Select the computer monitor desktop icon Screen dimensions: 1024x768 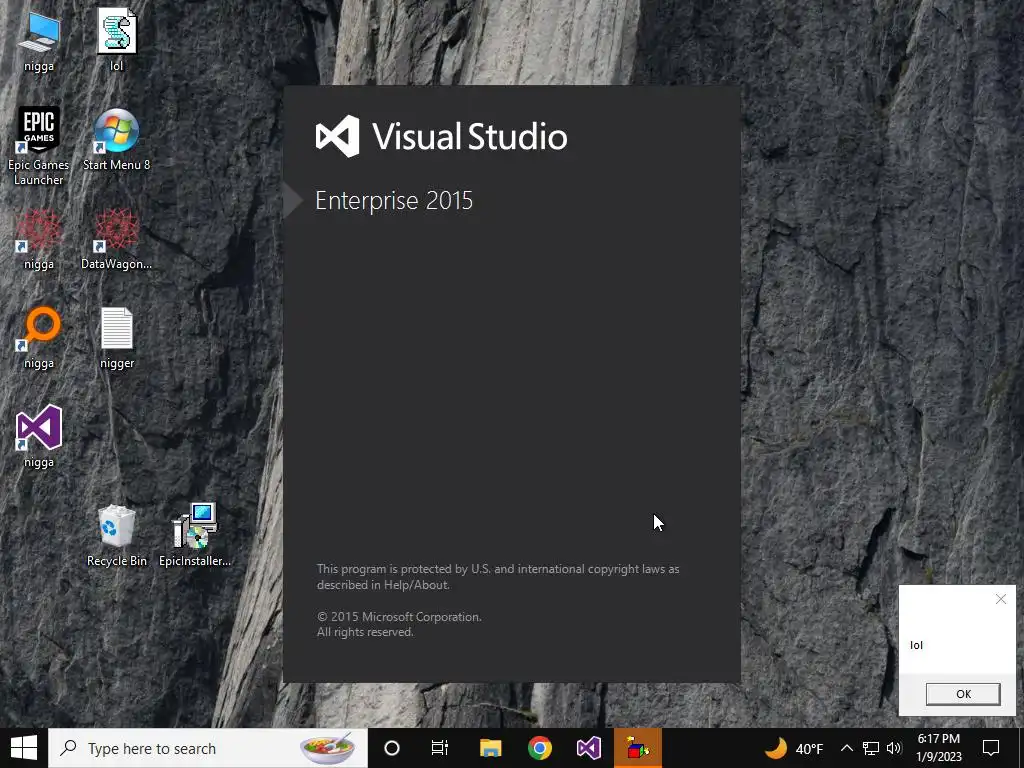click(x=39, y=40)
